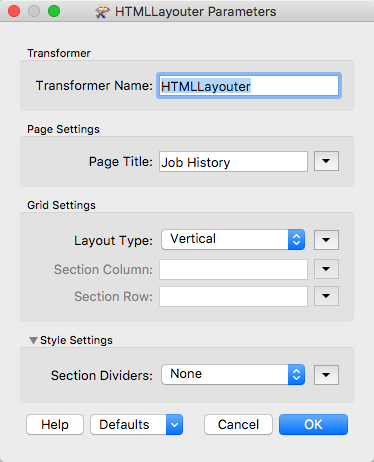This screenshot has width=374, height=462.
Task: Click the FME icon in title bar
Action: tap(102, 12)
